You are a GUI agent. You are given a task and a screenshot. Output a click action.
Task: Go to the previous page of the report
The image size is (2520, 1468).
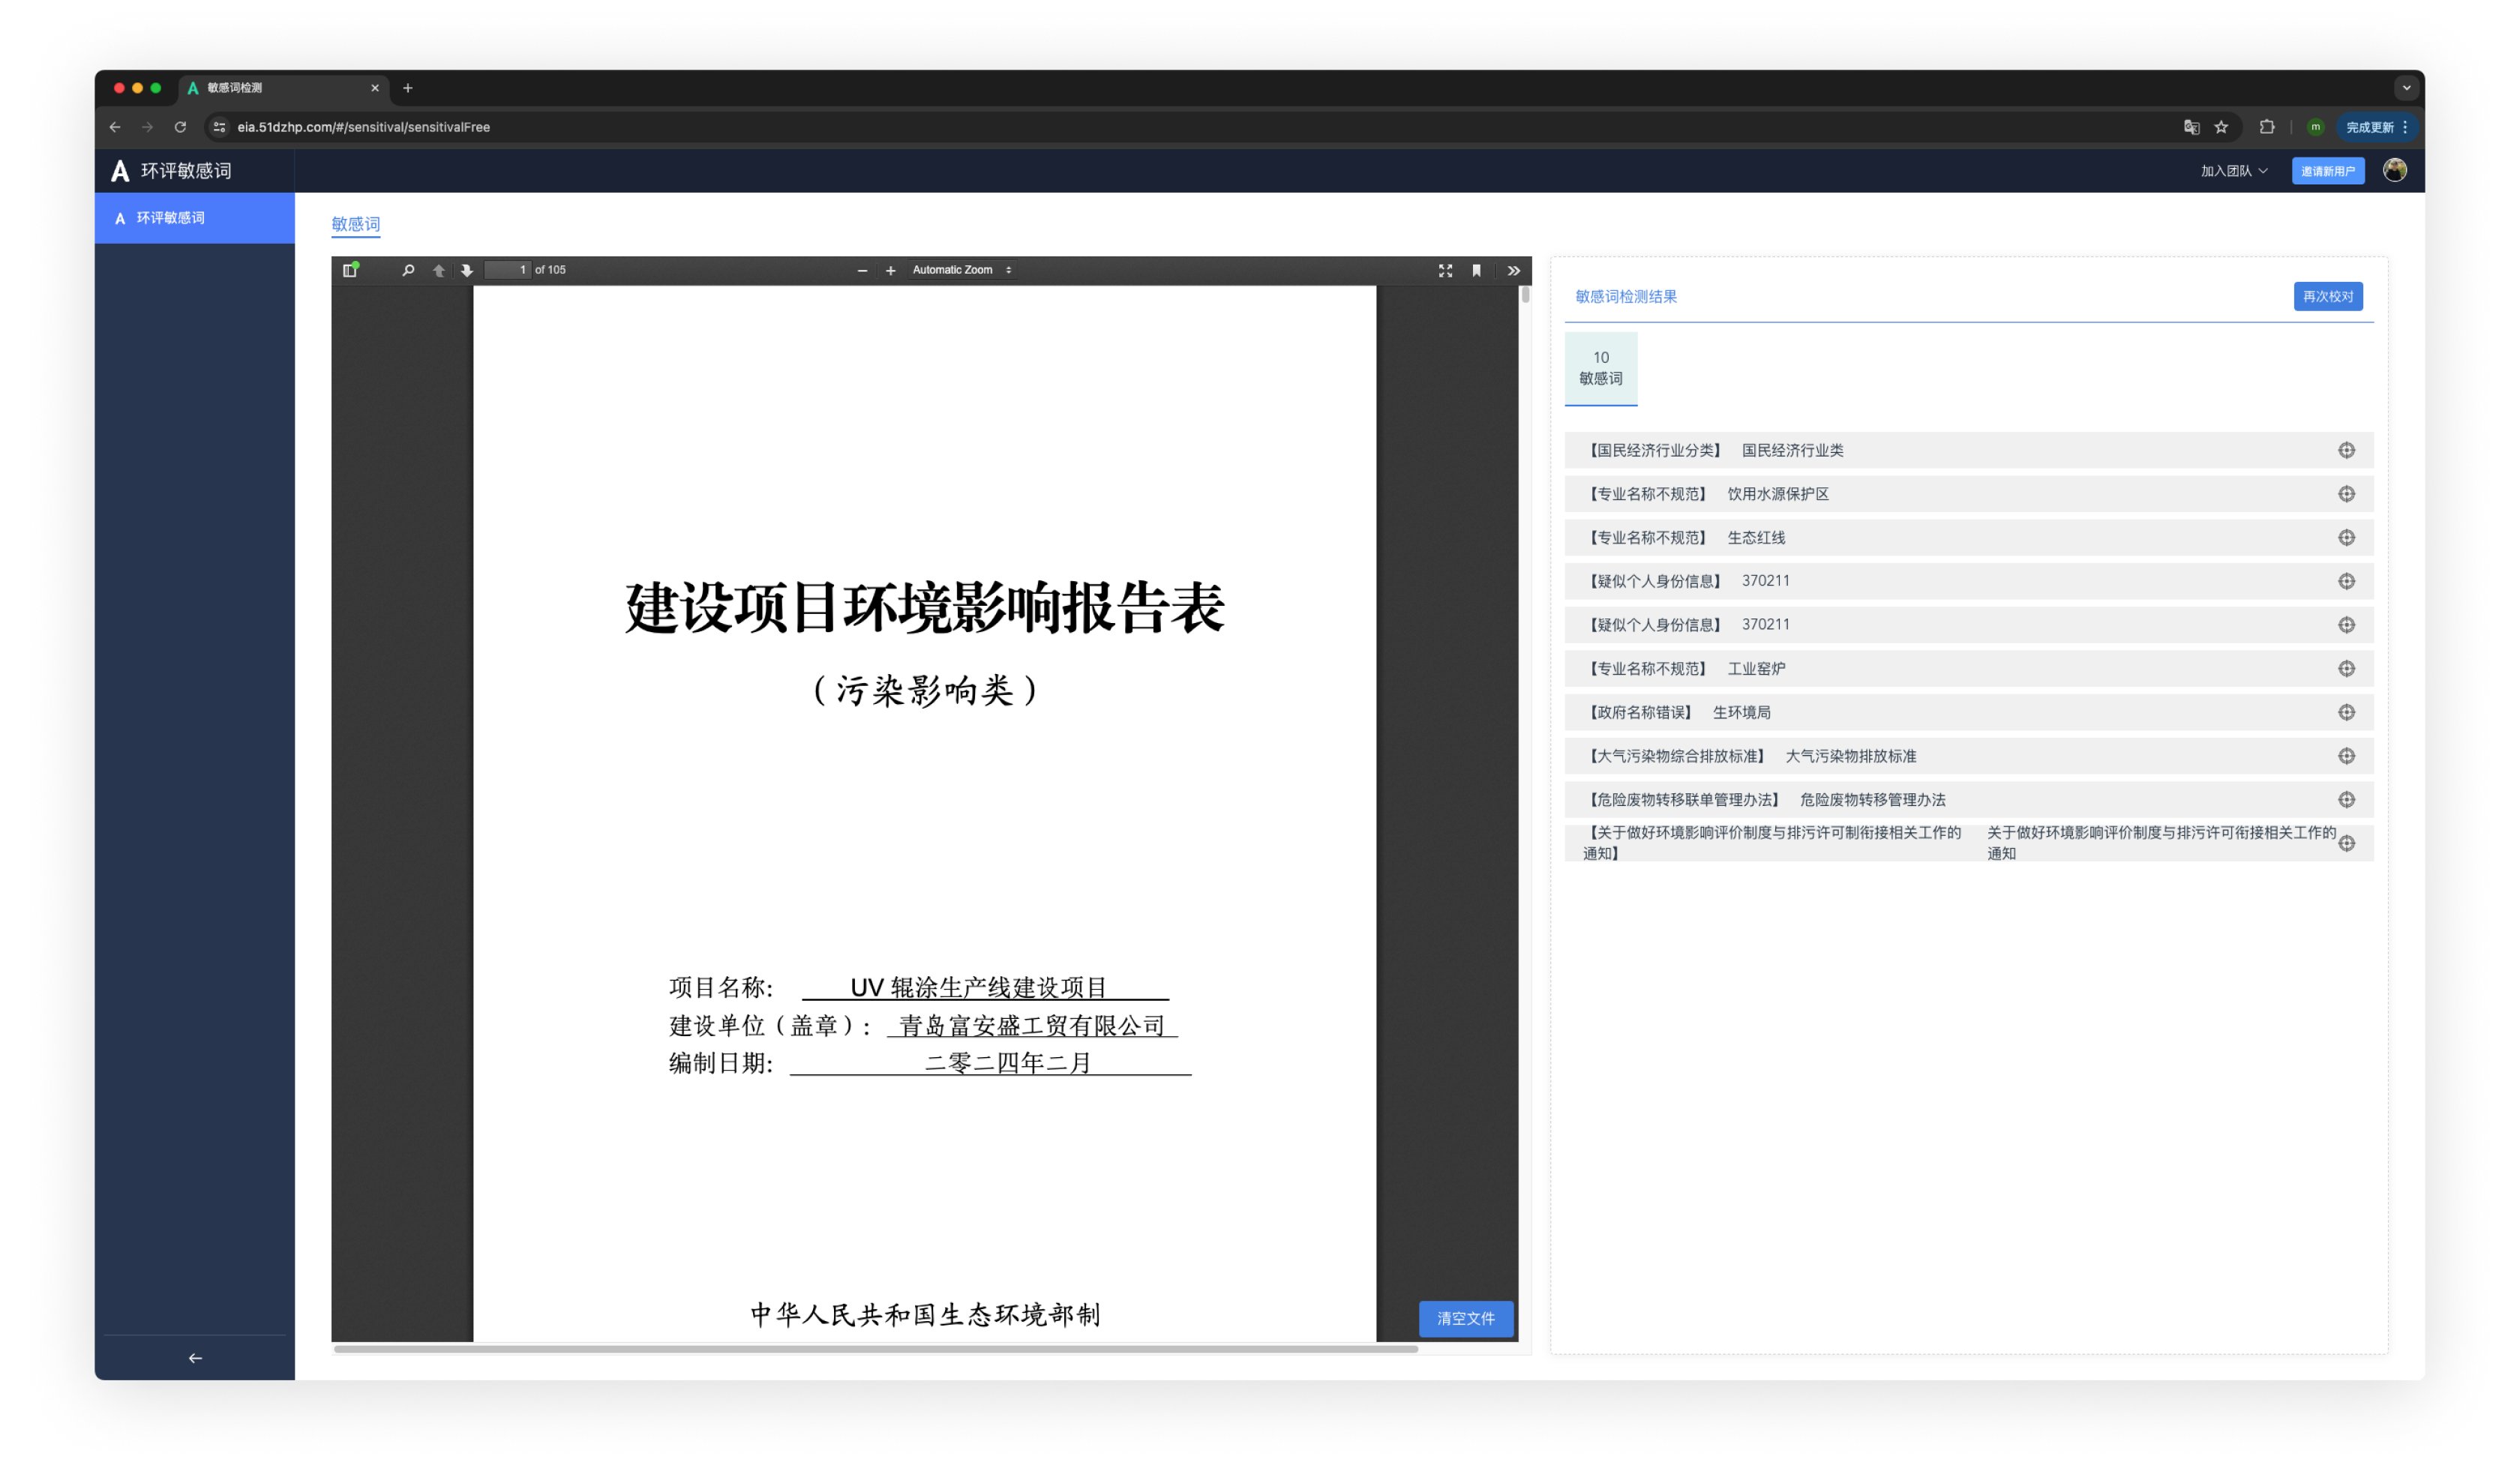click(x=438, y=270)
